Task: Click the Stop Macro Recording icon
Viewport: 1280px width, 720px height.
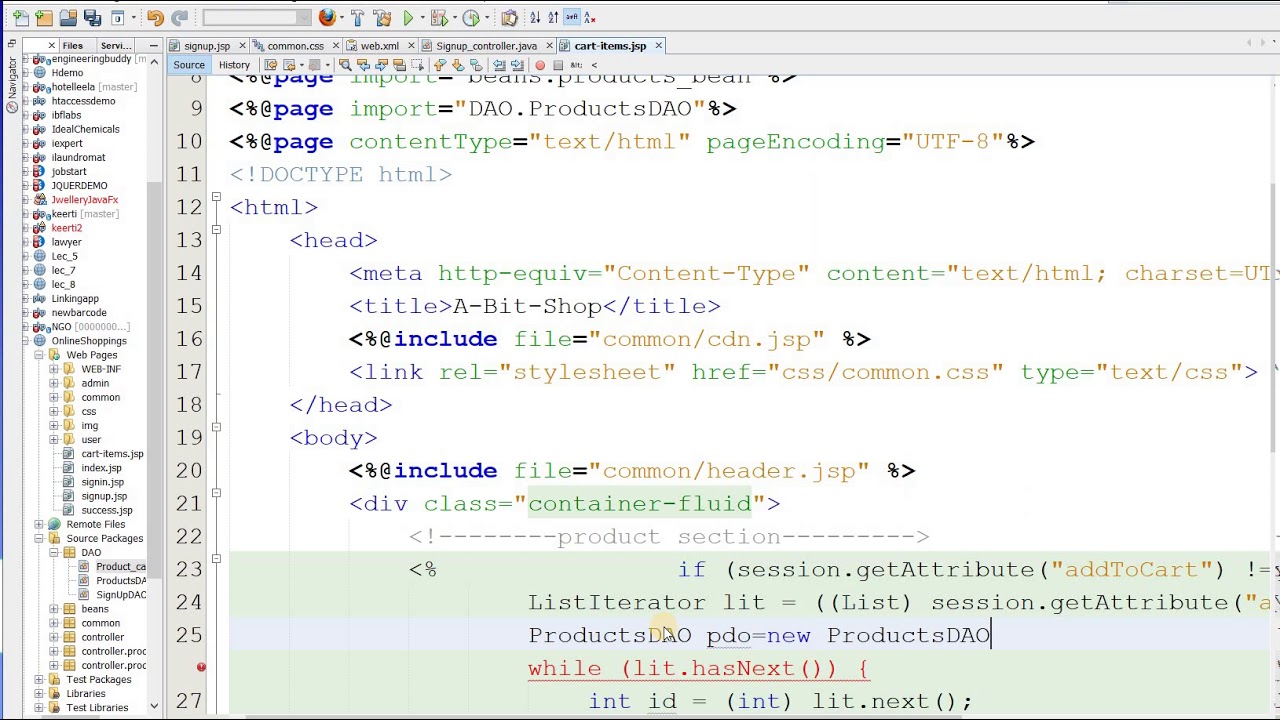Action: coord(558,65)
